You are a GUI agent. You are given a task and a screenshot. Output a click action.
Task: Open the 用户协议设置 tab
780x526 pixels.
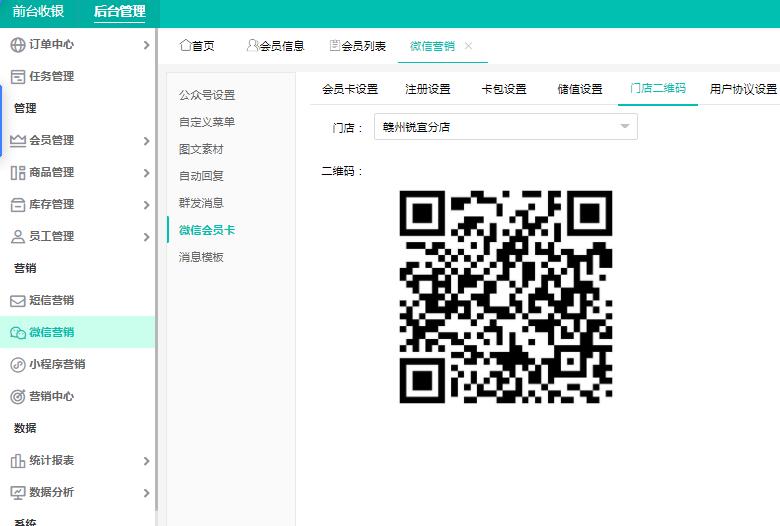(743, 89)
